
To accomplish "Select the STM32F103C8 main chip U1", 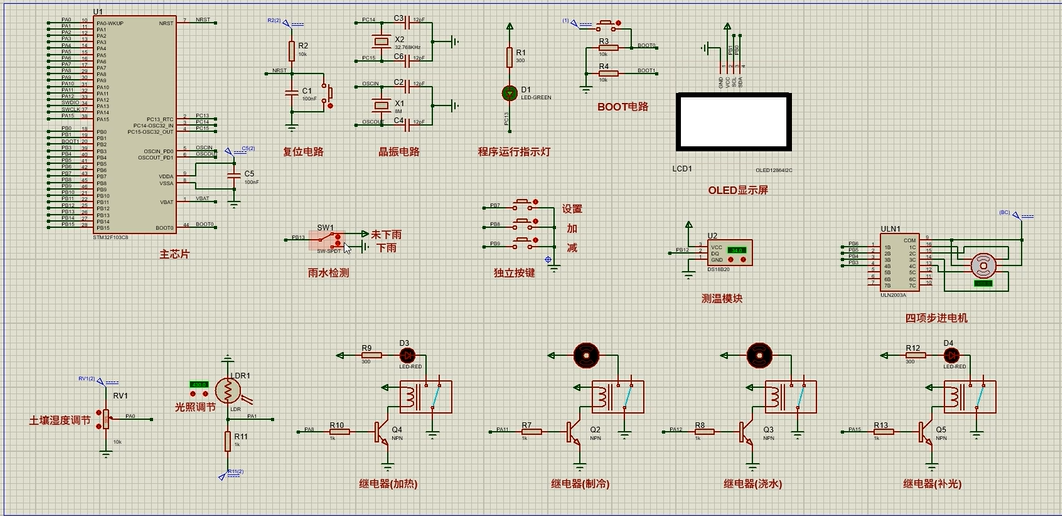I will [135, 124].
